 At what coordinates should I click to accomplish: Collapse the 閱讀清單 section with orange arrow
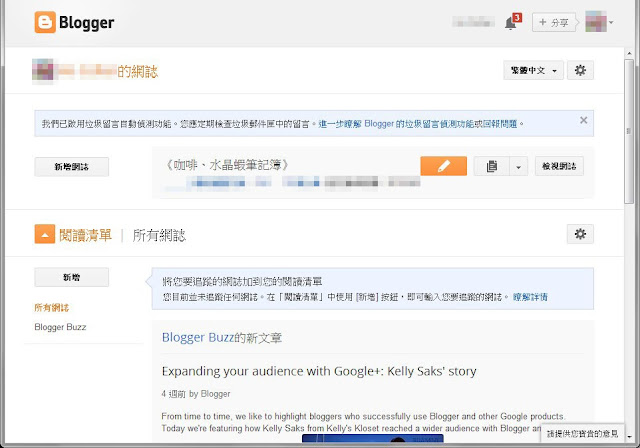pos(44,234)
